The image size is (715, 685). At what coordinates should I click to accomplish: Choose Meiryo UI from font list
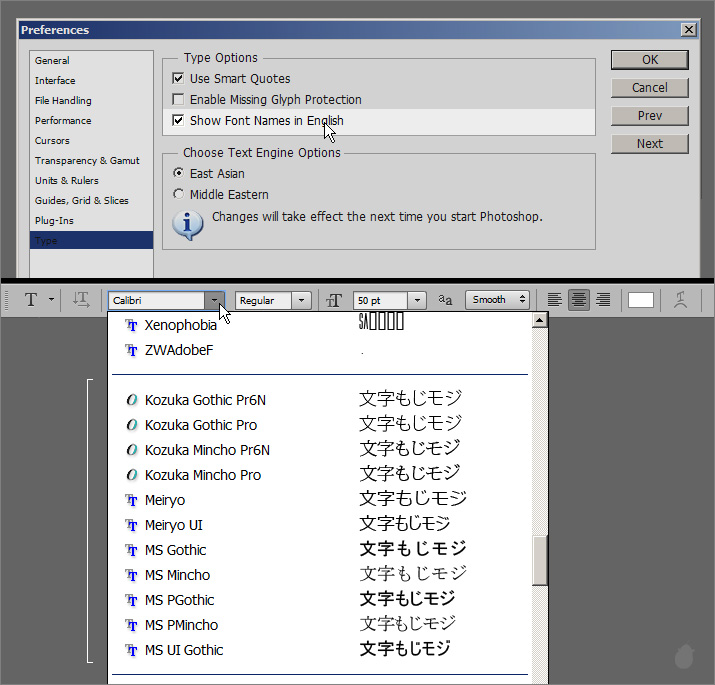tap(174, 525)
